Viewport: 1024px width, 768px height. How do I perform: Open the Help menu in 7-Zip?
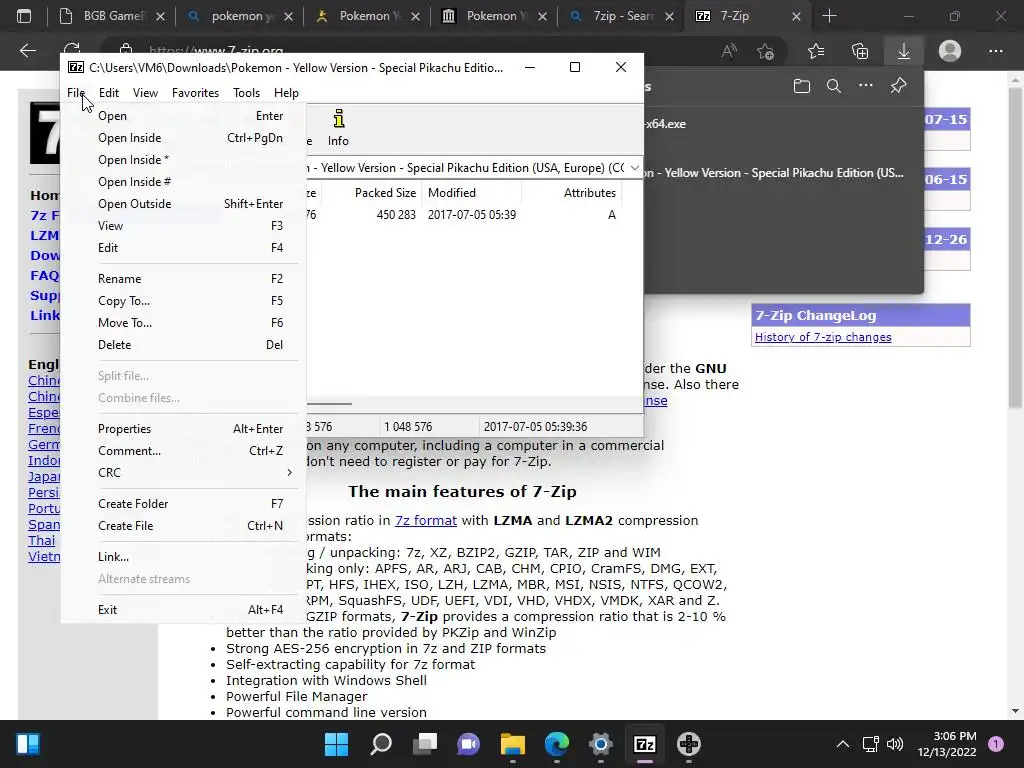(x=286, y=93)
